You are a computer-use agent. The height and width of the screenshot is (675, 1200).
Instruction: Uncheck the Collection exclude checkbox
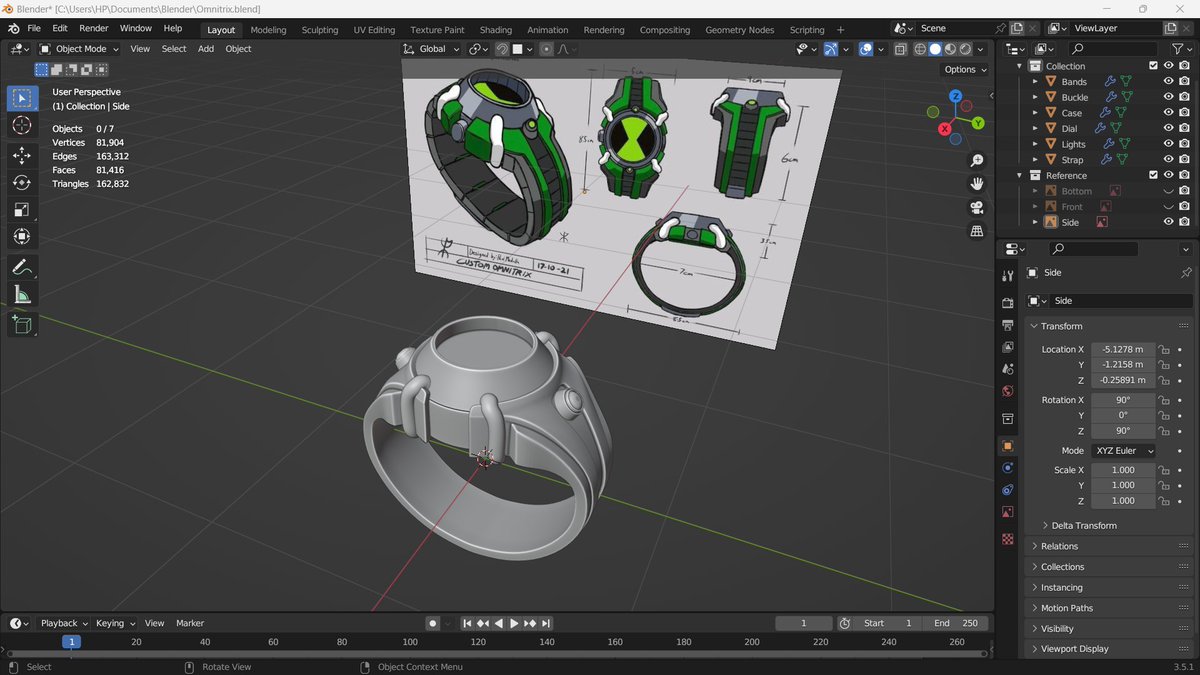point(1153,66)
